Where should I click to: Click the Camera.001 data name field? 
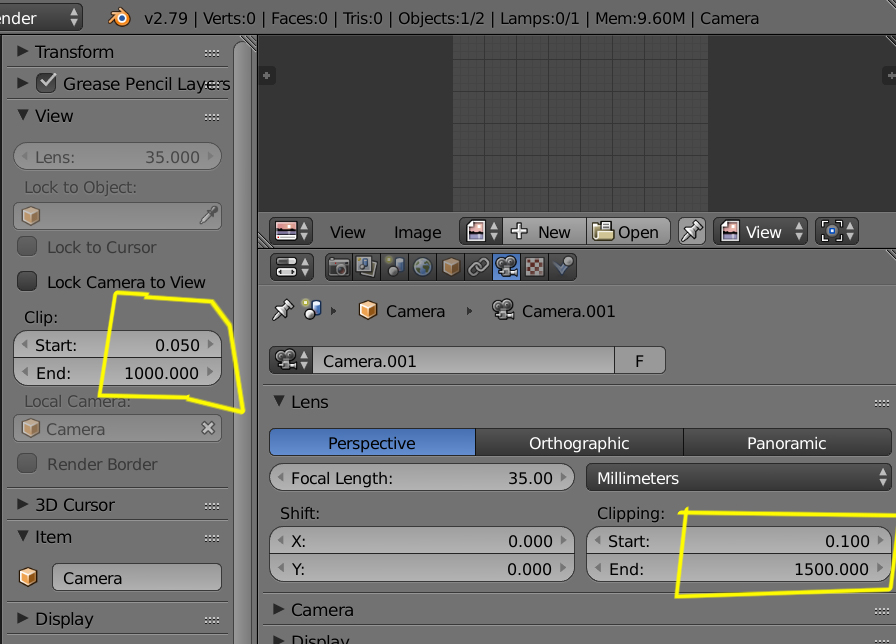(x=463, y=360)
